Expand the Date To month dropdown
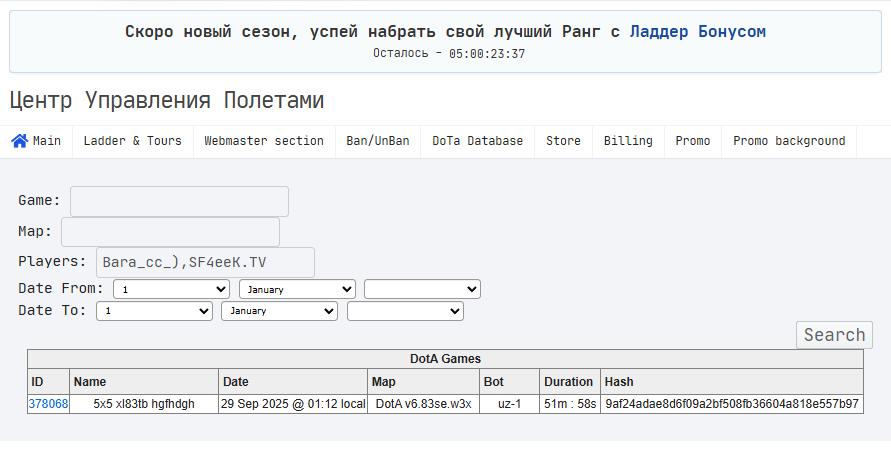This screenshot has height=463, width=891. tap(279, 311)
